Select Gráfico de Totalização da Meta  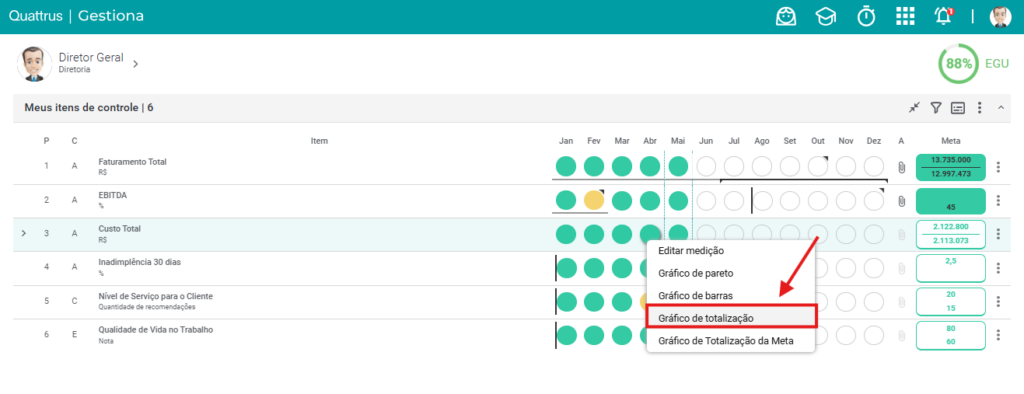point(731,340)
